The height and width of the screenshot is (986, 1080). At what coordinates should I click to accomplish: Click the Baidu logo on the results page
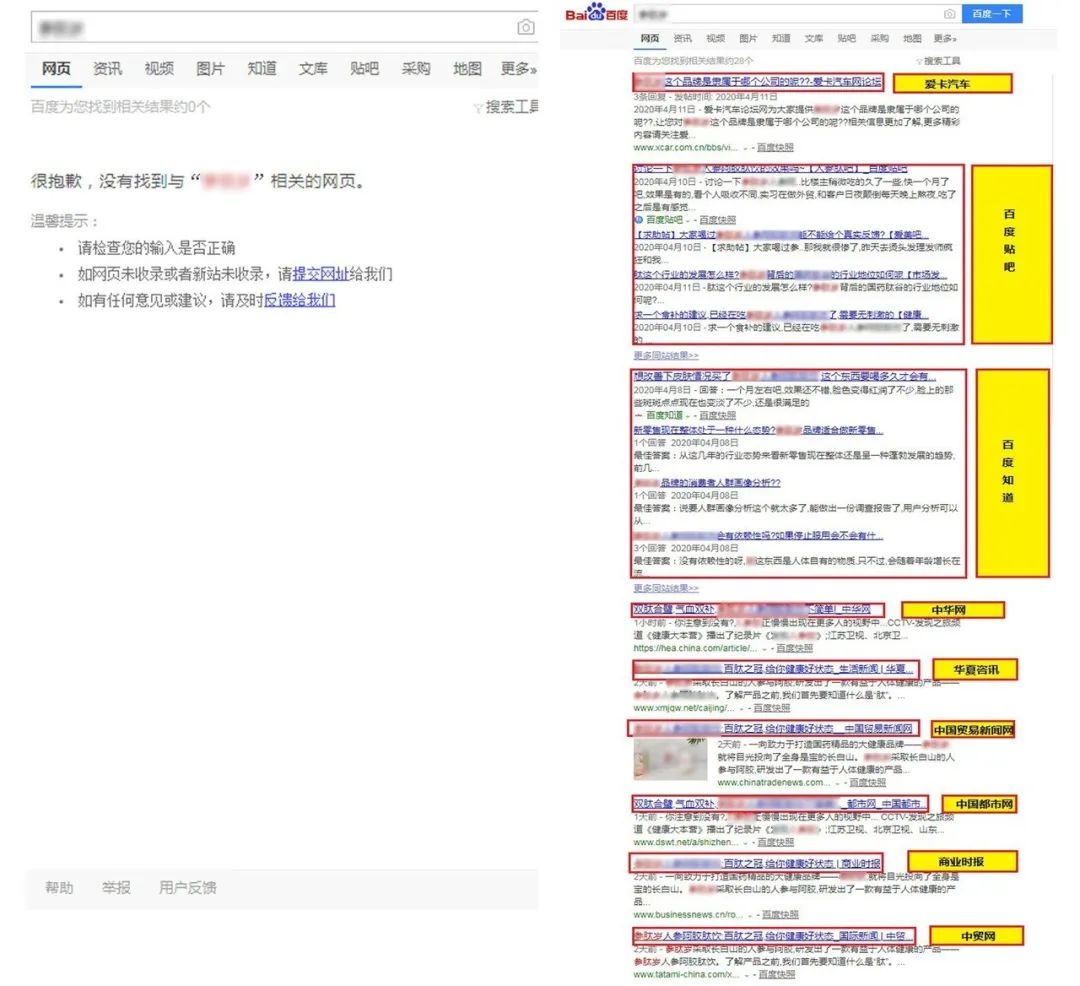click(x=596, y=12)
